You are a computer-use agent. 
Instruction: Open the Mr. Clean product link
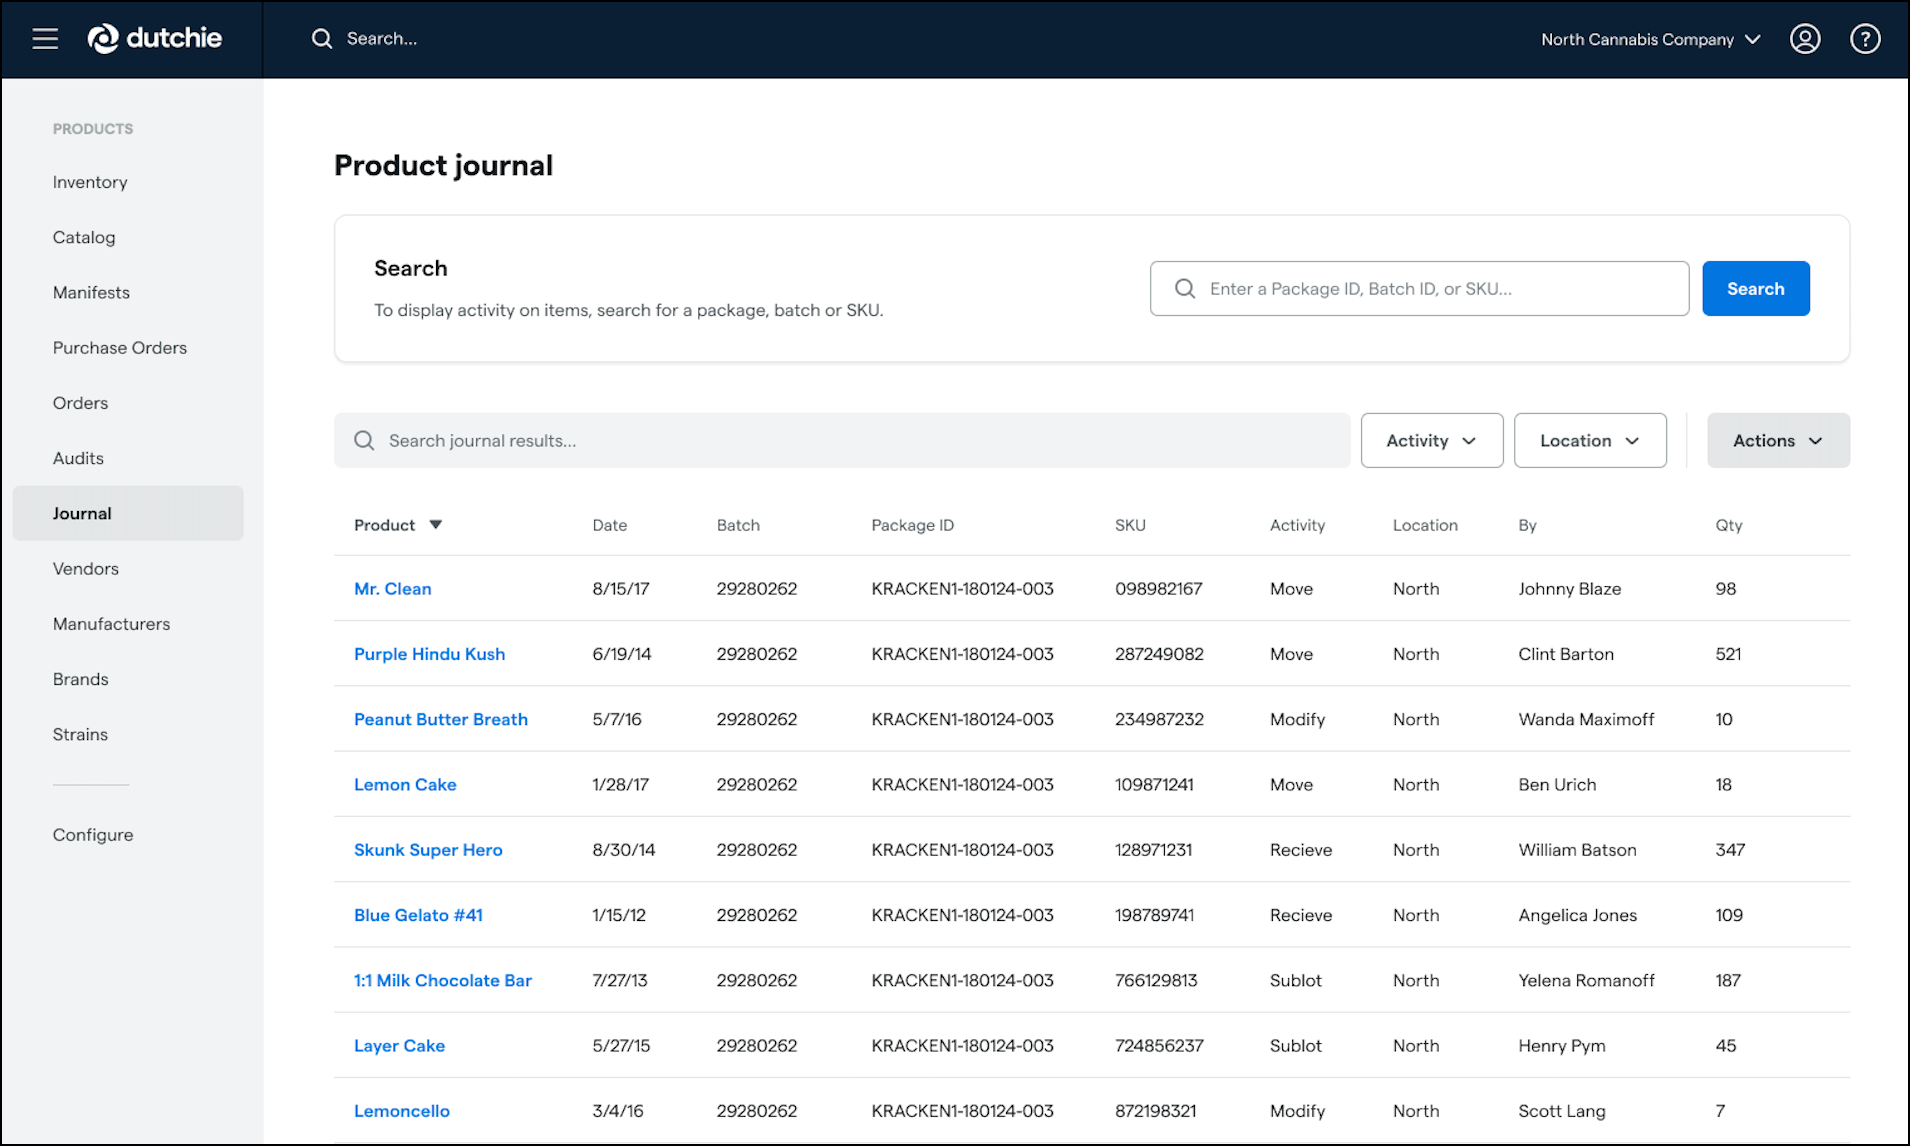[x=392, y=589]
